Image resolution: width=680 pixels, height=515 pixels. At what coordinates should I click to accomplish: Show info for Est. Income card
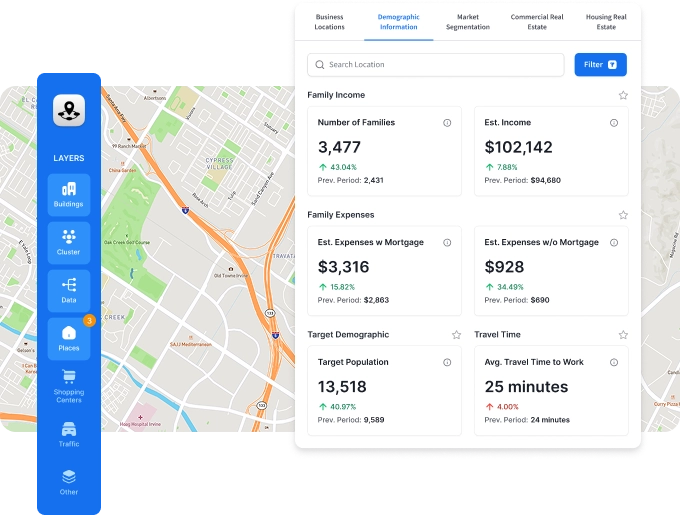tap(614, 123)
